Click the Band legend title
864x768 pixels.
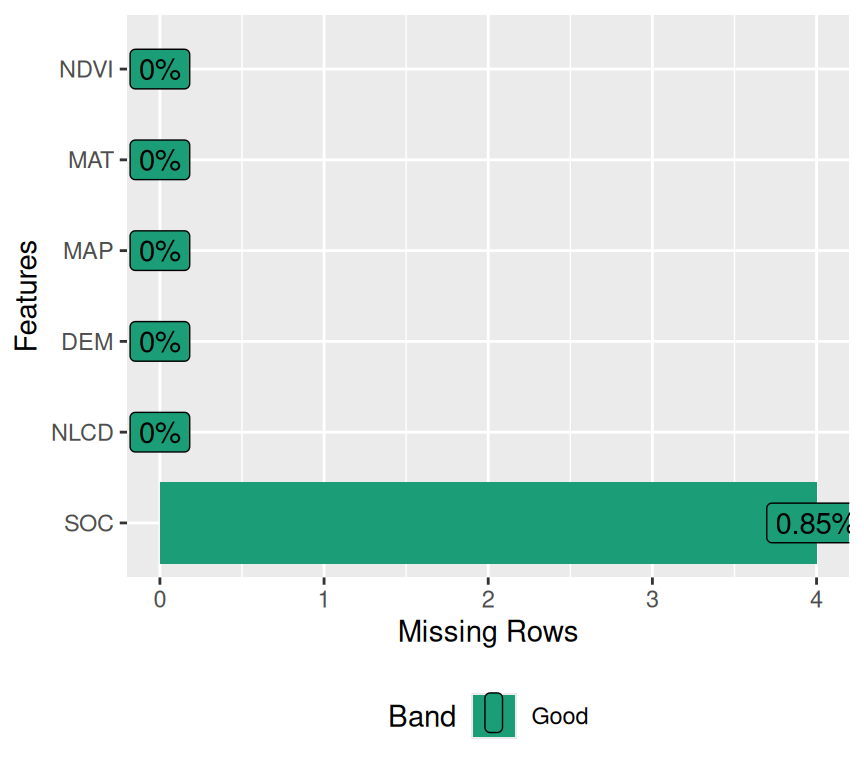click(422, 716)
